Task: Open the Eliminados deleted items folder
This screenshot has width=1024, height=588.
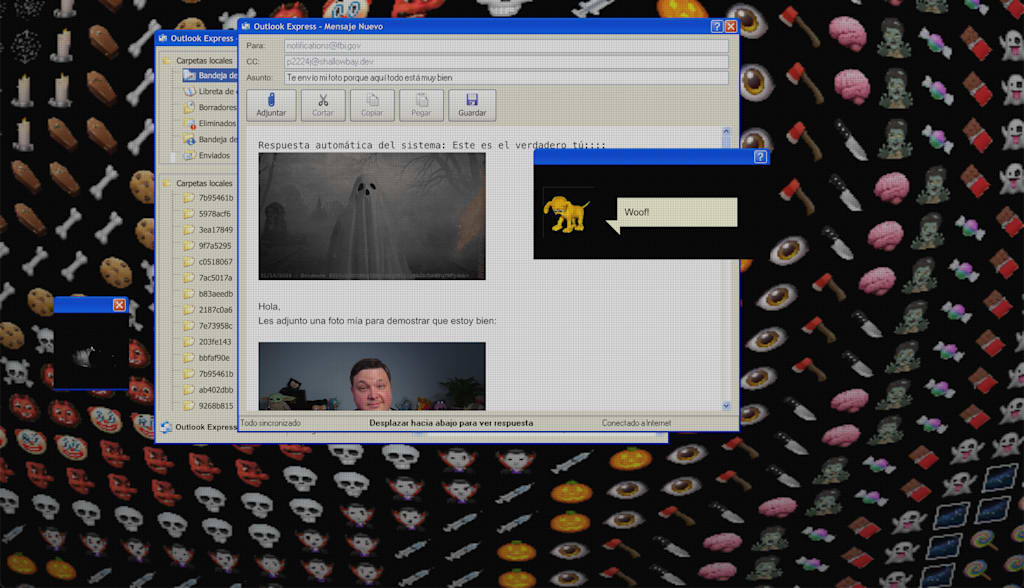Action: tap(210, 123)
